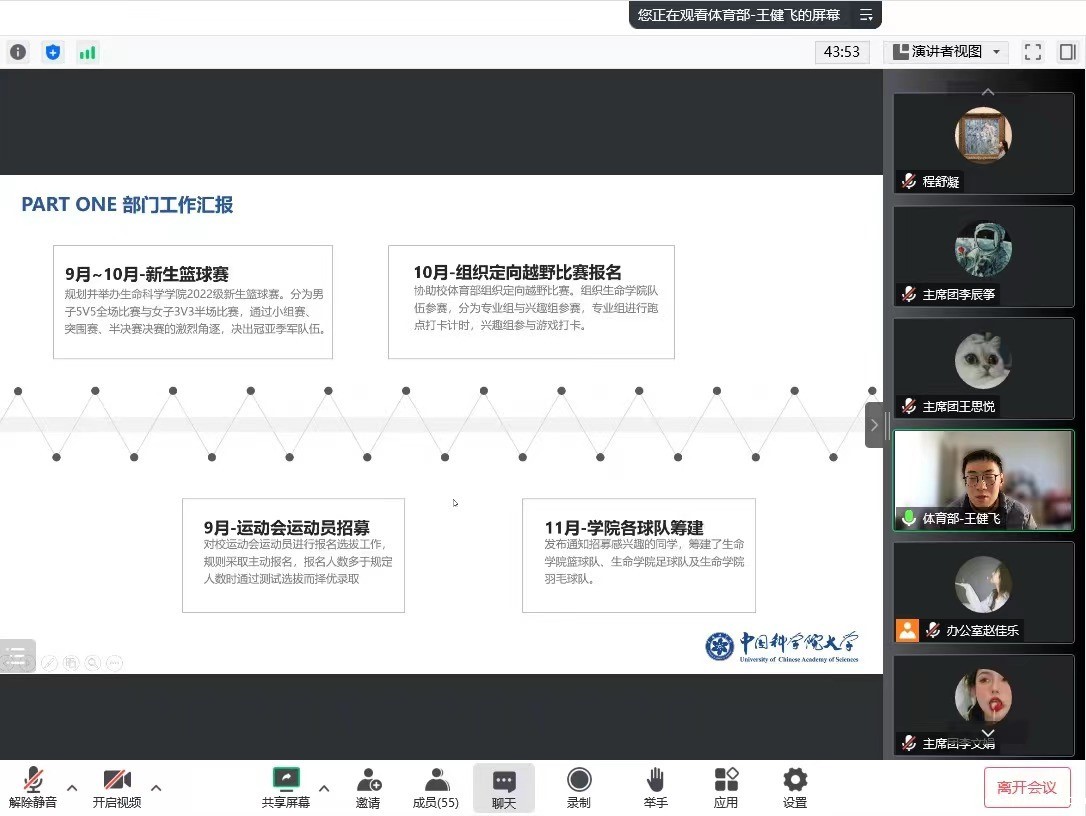Image resolution: width=1086 pixels, height=816 pixels.
Task: Click the 离开会议 leave meeting button
Action: coord(1027,787)
